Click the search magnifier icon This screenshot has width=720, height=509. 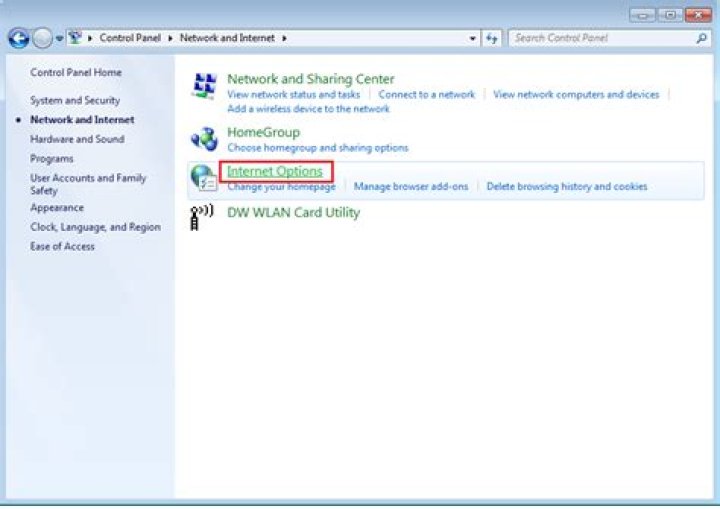701,38
